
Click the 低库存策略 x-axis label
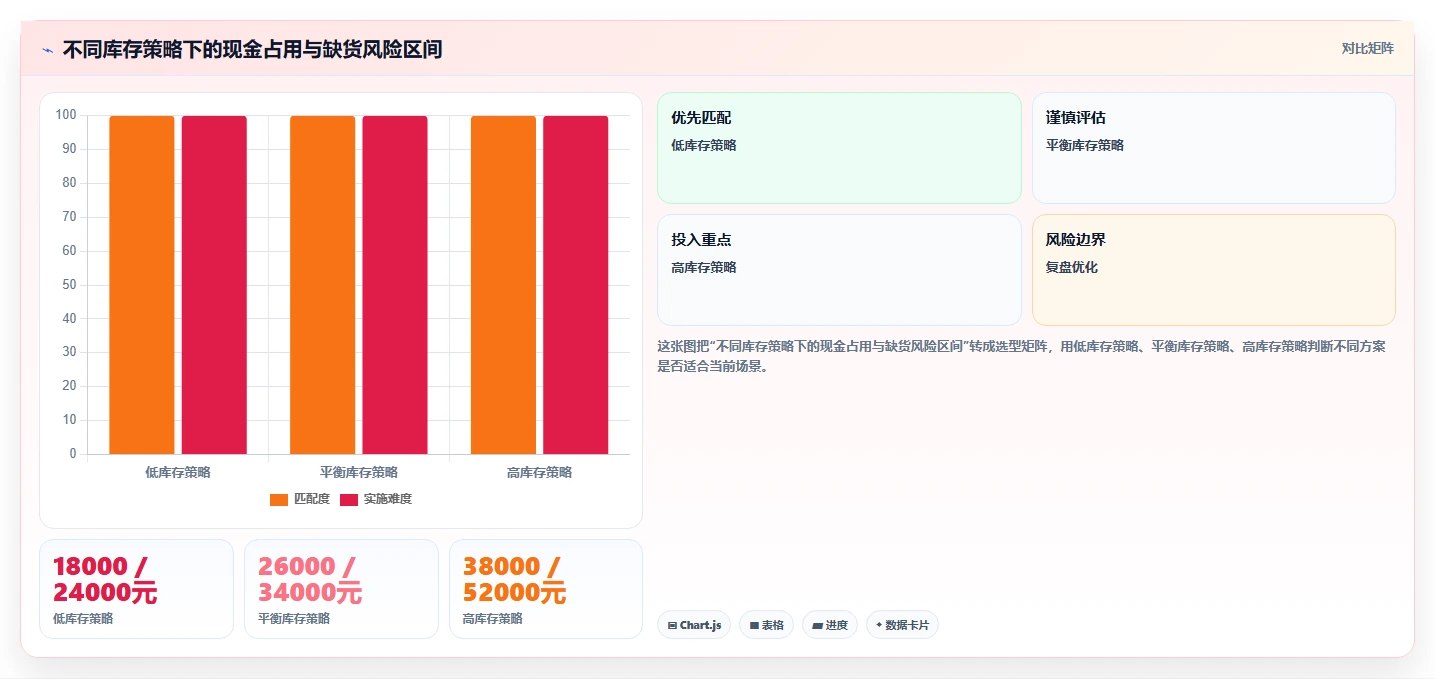coord(178,472)
